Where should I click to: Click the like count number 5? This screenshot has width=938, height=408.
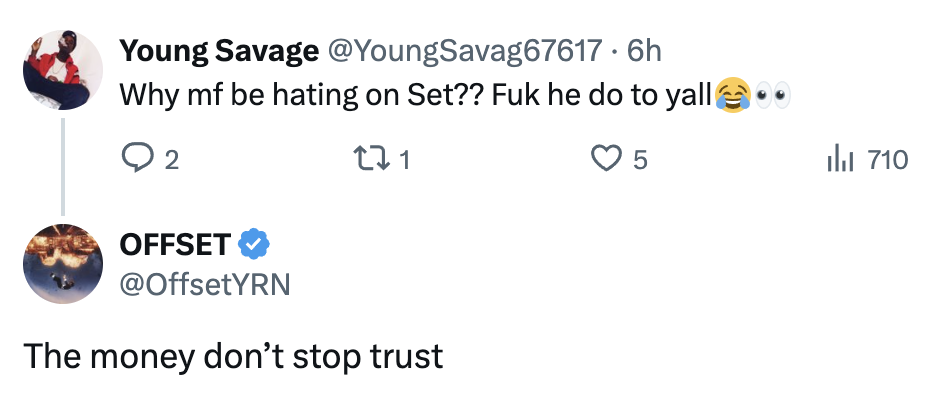coord(641,160)
